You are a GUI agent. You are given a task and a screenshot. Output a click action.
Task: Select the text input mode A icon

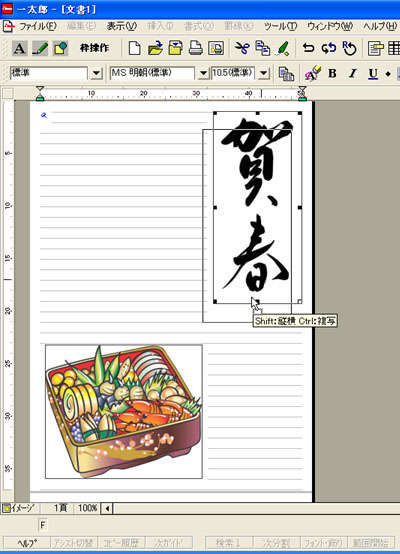click(19, 48)
